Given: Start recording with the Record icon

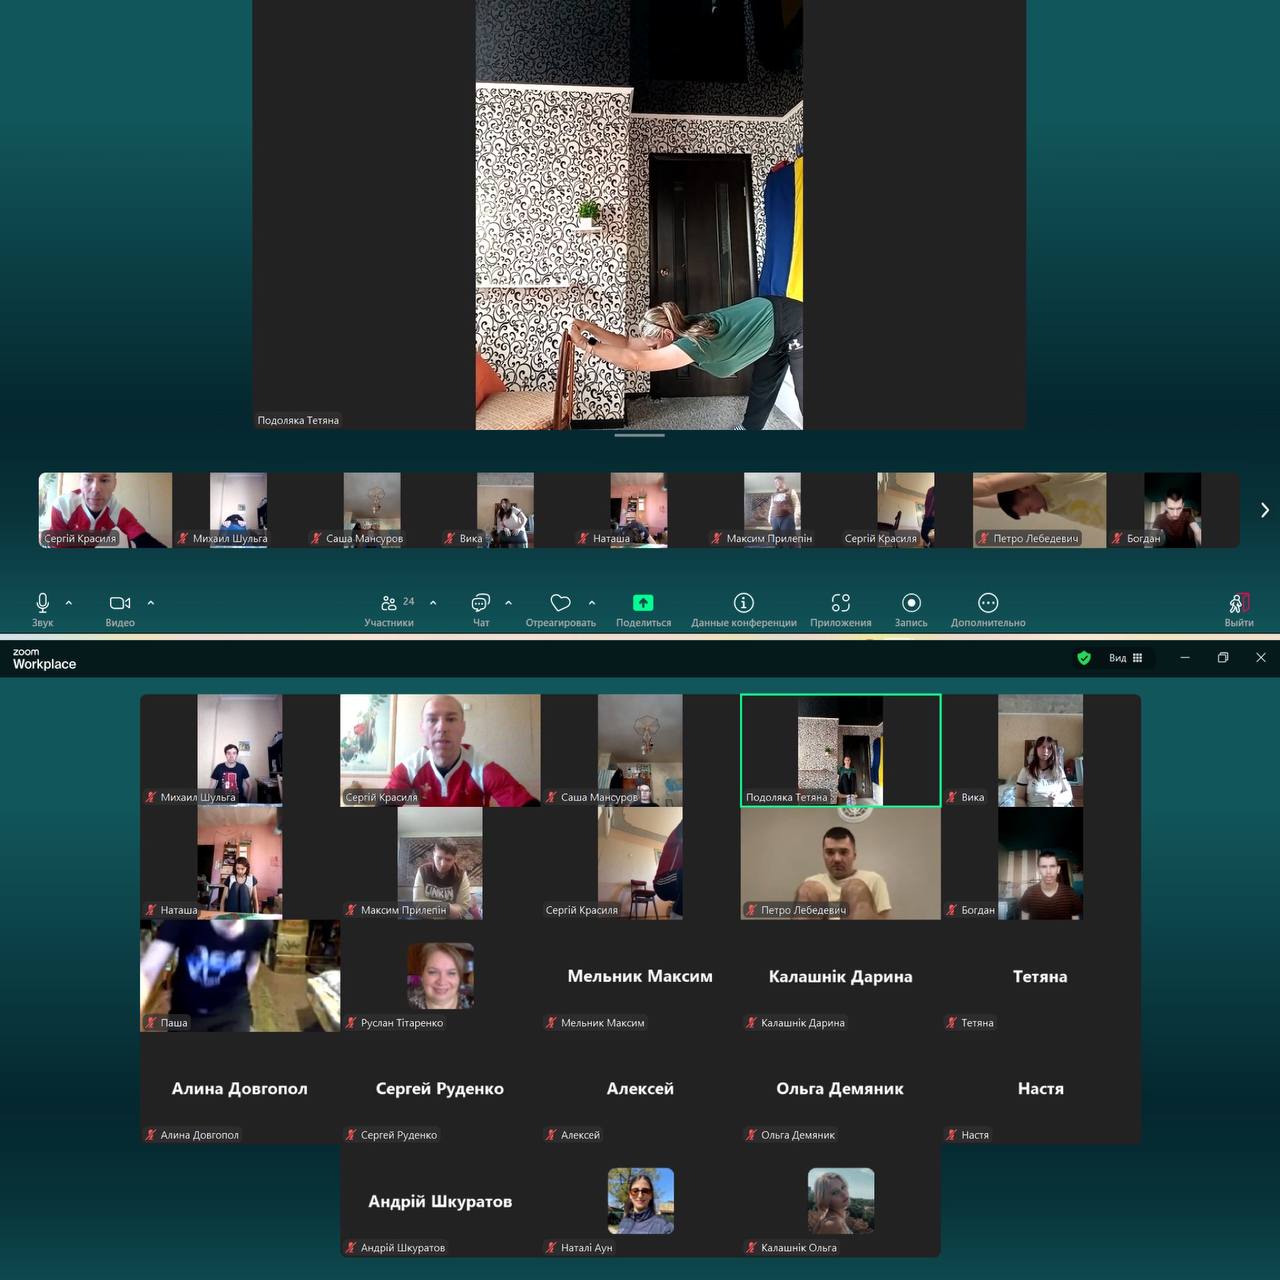Looking at the screenshot, I should (910, 603).
